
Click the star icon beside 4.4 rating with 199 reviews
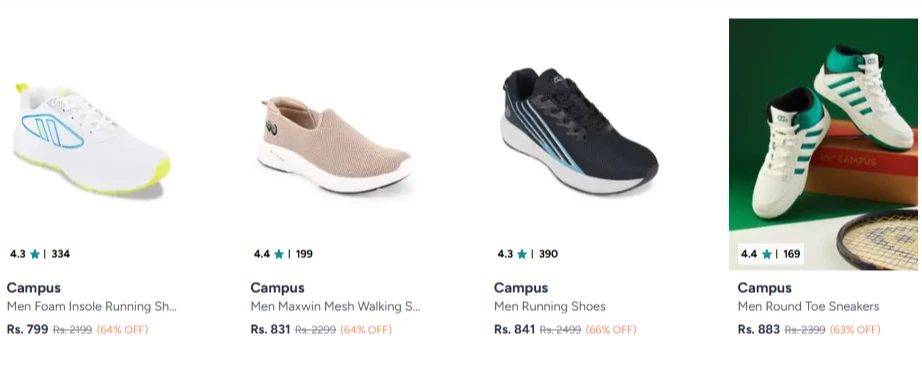pyautogui.click(x=279, y=254)
